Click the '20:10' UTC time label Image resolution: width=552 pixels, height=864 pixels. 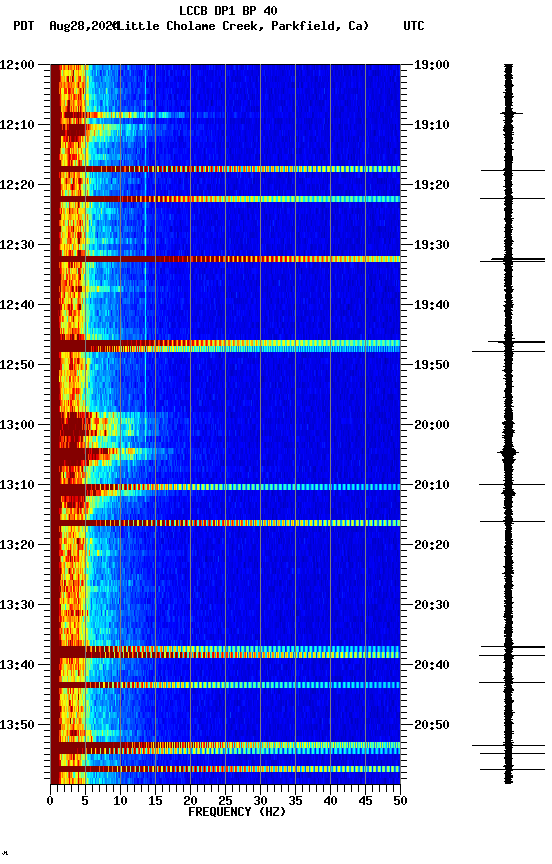[432, 485]
